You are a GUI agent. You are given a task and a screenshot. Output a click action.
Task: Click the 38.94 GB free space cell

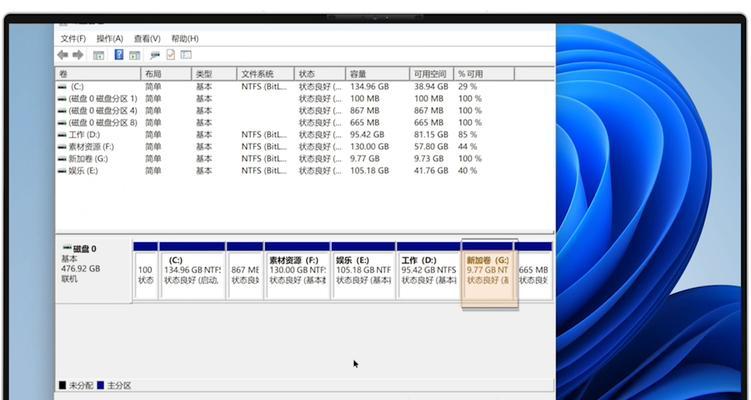click(x=431, y=87)
